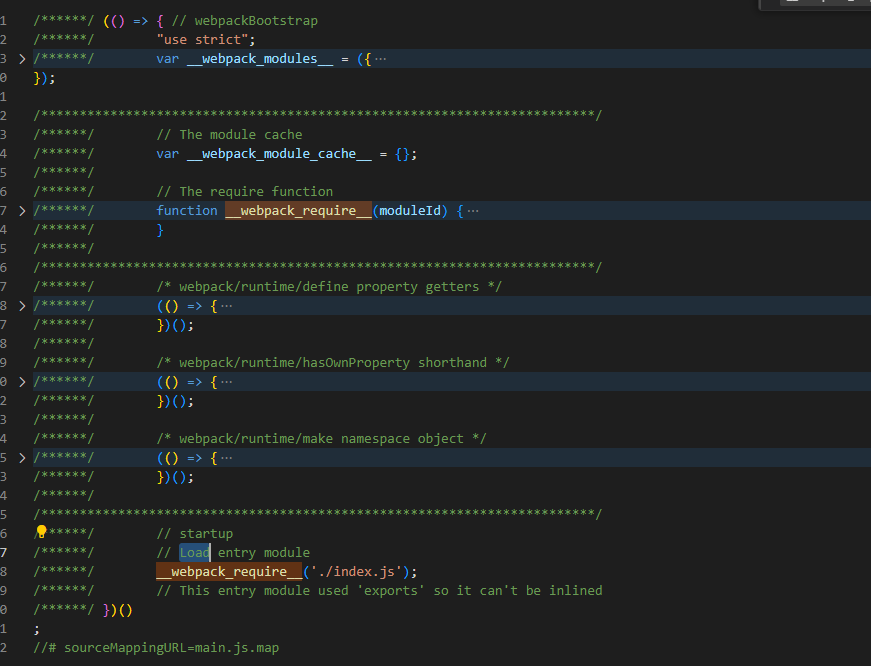The width and height of the screenshot is (871, 666).
Task: Expand the make namespace object fold chevron
Action: (22, 458)
